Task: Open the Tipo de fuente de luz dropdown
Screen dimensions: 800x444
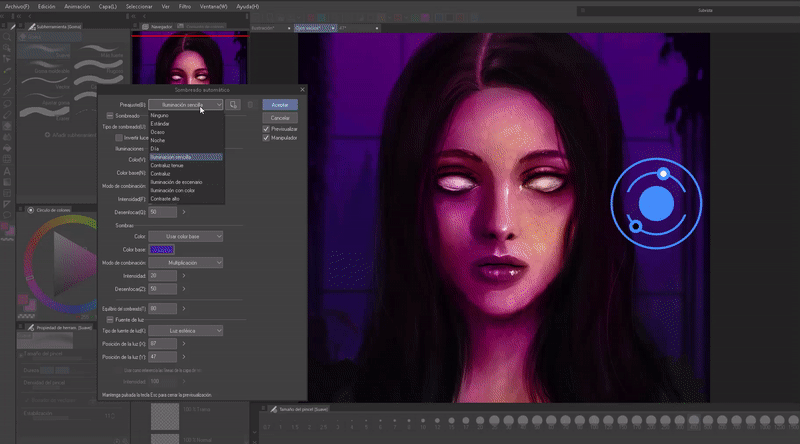Action: 185,330
